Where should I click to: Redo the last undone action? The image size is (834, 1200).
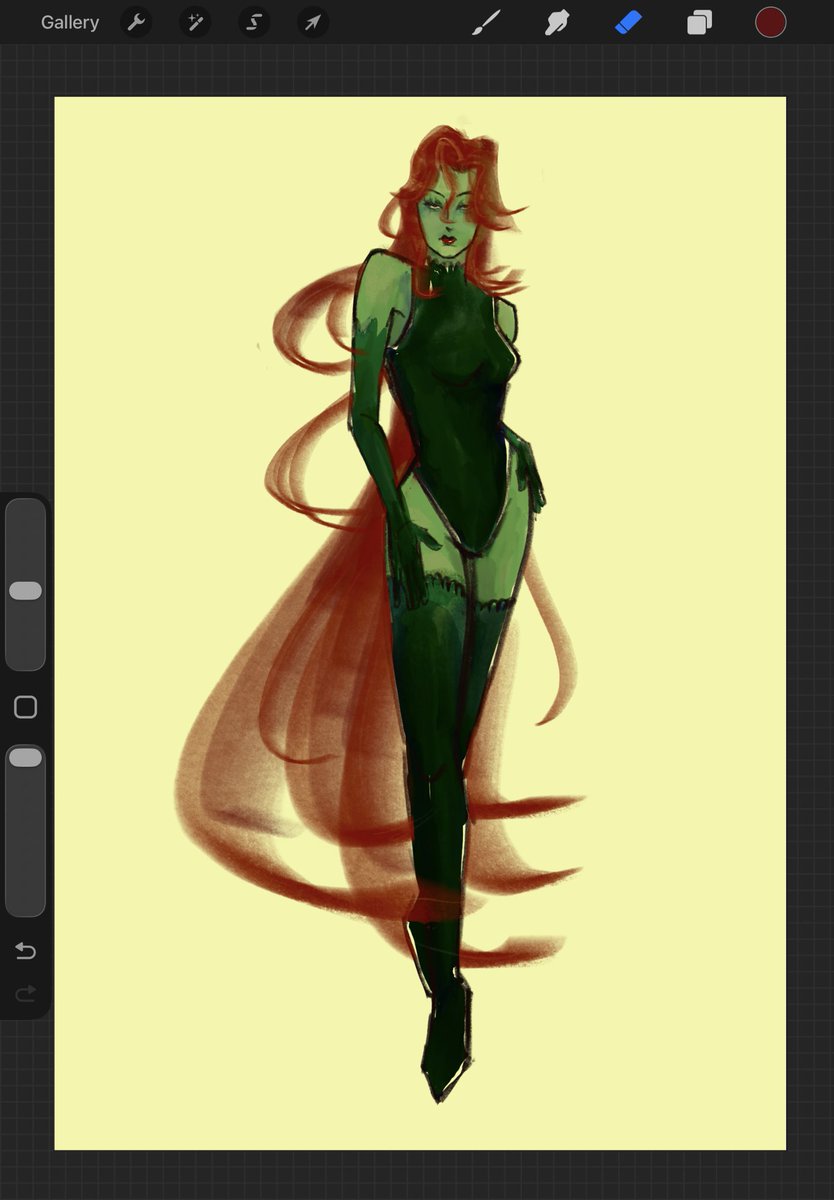[25, 993]
